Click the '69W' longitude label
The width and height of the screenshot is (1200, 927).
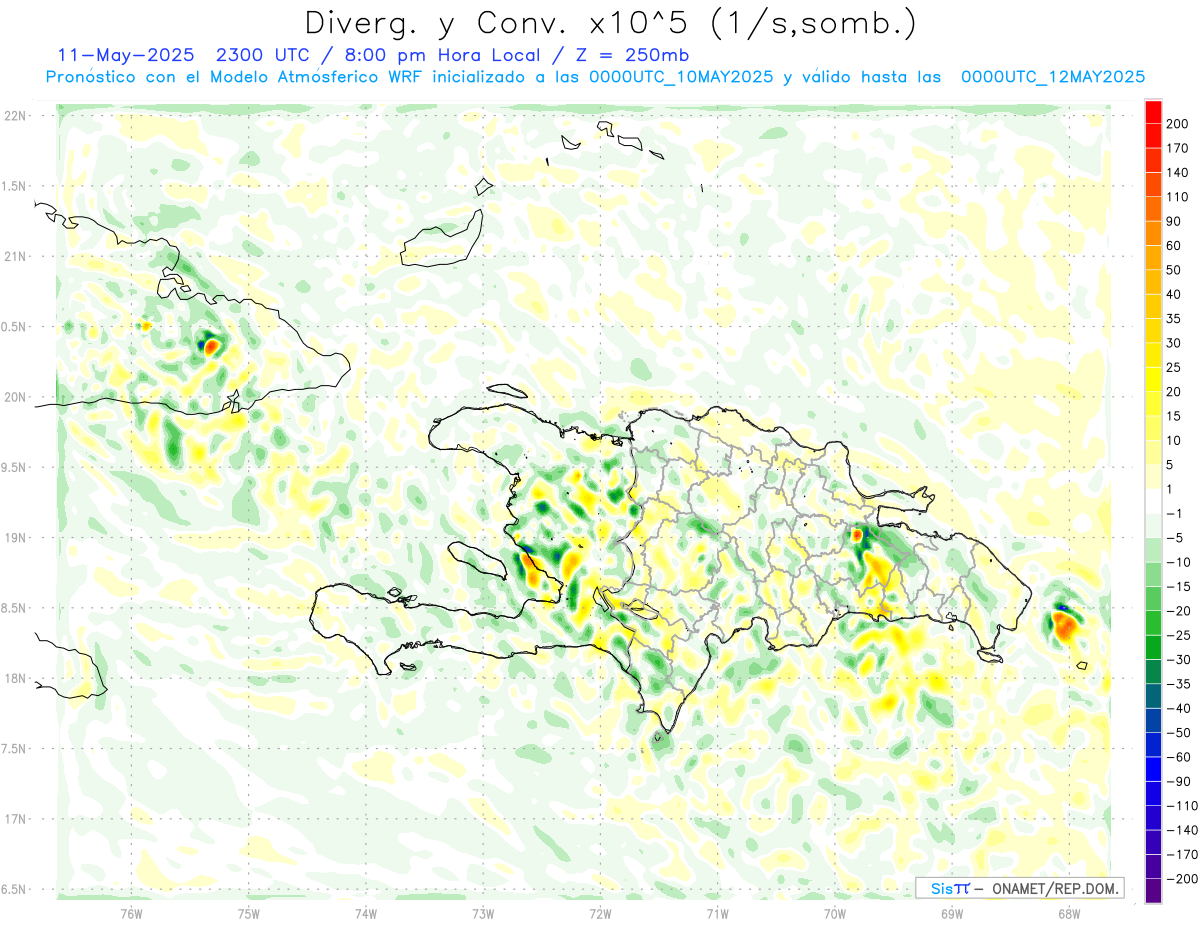(951, 913)
